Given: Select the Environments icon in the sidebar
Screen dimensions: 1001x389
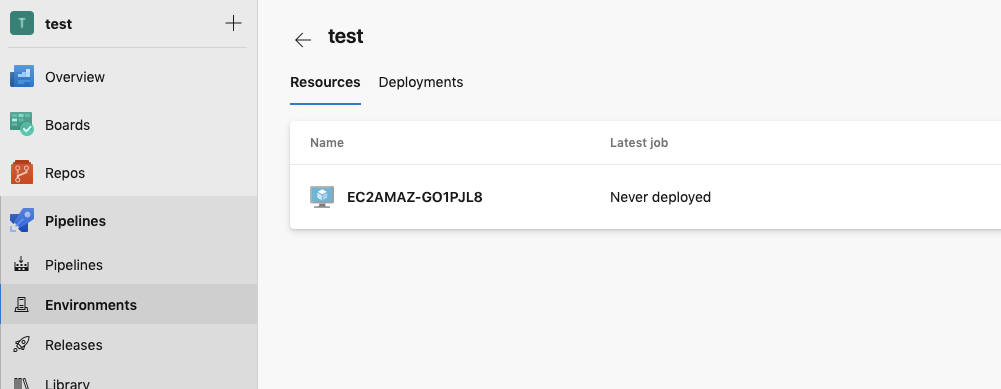Looking at the screenshot, I should pyautogui.click(x=22, y=305).
